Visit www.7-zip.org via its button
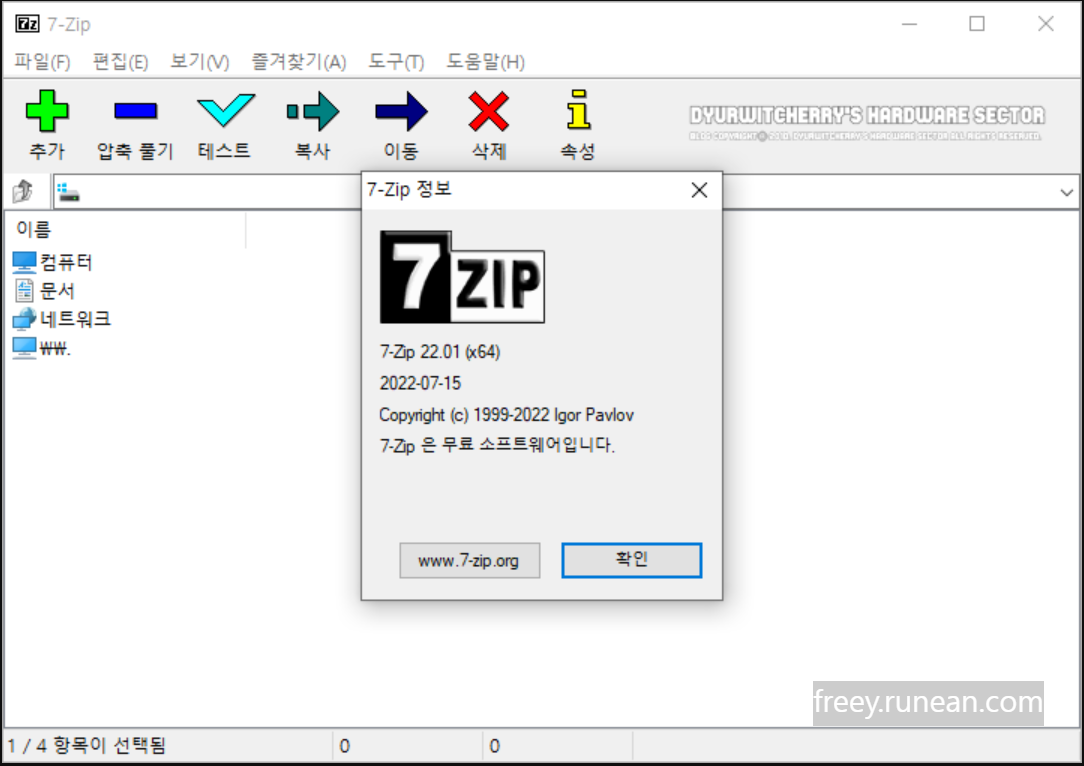This screenshot has width=1084, height=766. 470,560
